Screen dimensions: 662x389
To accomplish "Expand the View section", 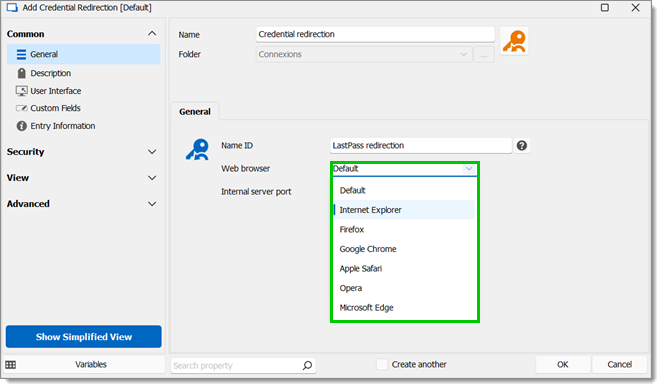I will (x=152, y=178).
